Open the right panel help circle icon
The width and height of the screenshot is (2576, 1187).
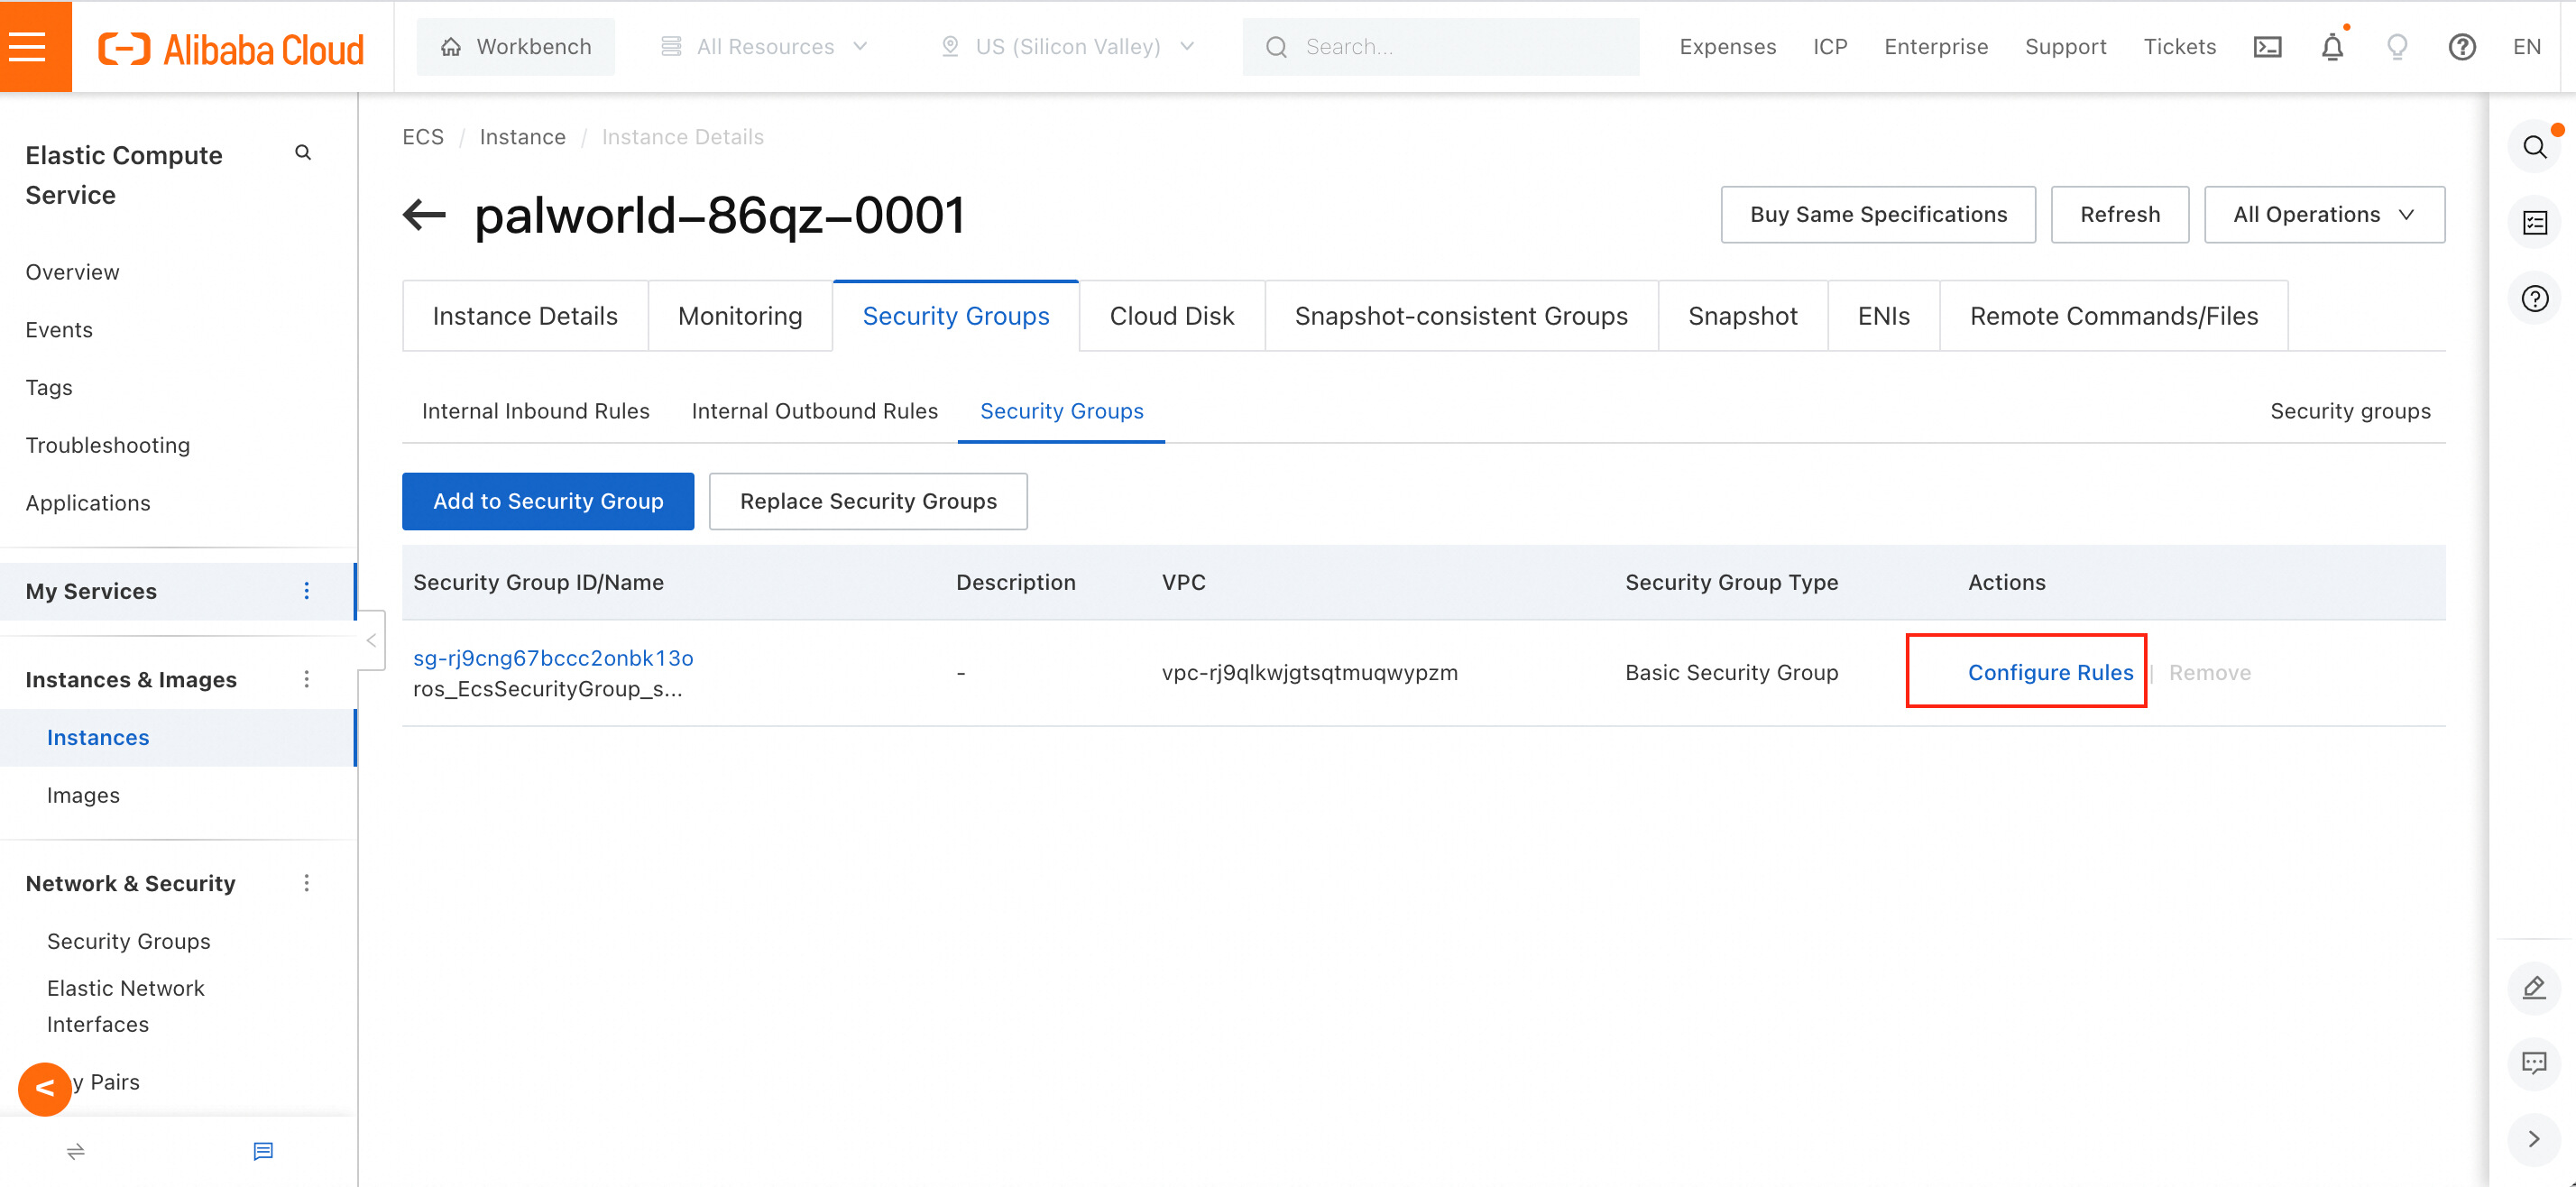click(x=2535, y=298)
